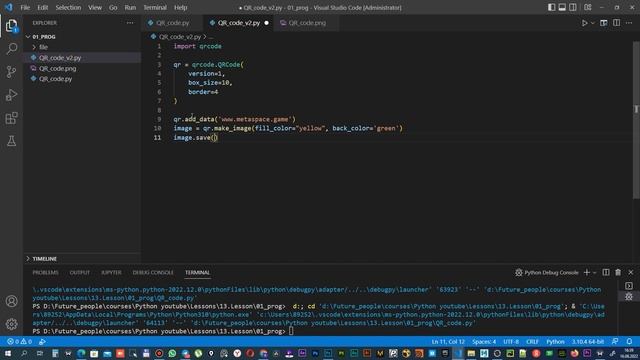640x360 pixels.
Task: Collapse the 01_PROG folder section
Action: [44, 37]
